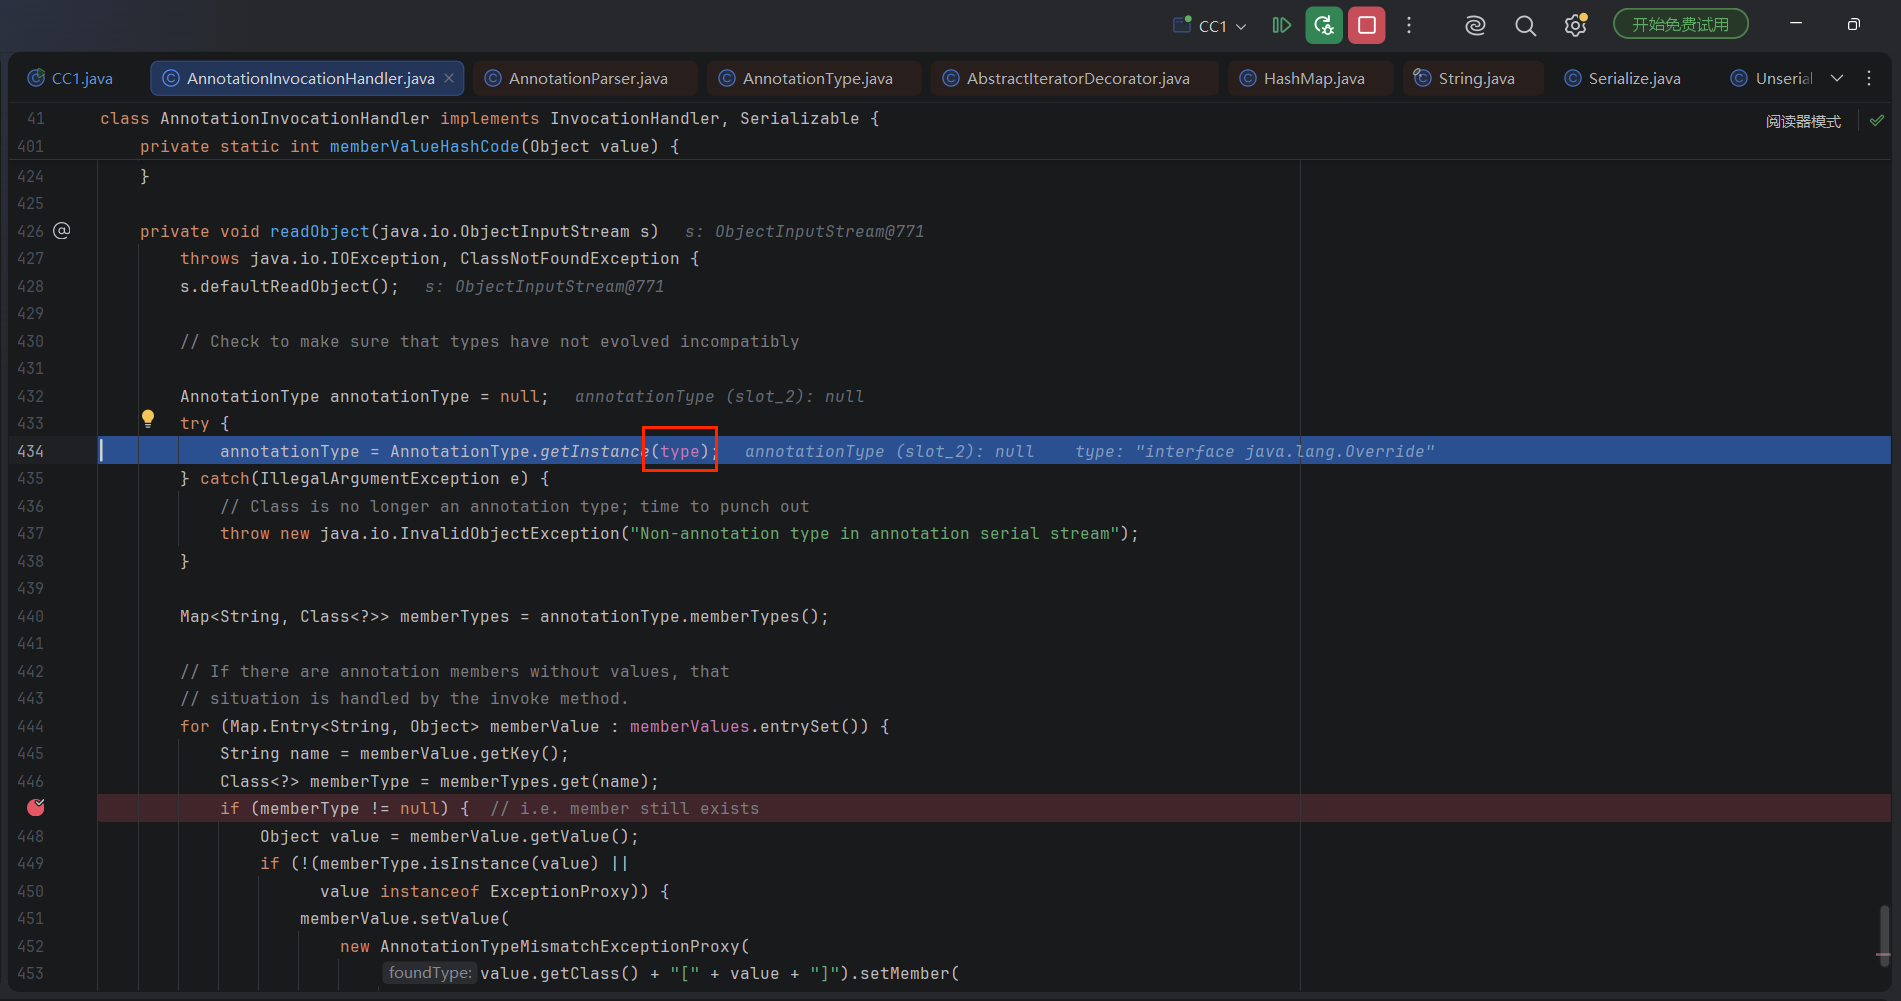Screen dimensions: 1901x1001
Task: Click the 开始免费试用 button
Action: tap(1680, 24)
